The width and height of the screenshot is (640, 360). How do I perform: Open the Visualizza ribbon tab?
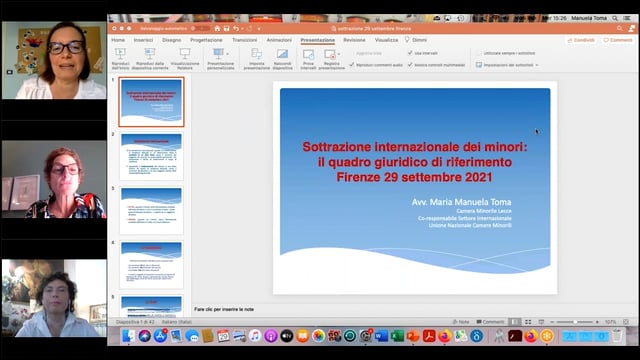click(x=386, y=40)
